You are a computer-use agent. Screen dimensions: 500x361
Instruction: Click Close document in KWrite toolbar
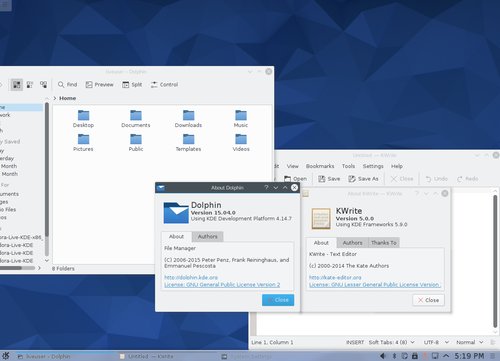click(x=402, y=179)
